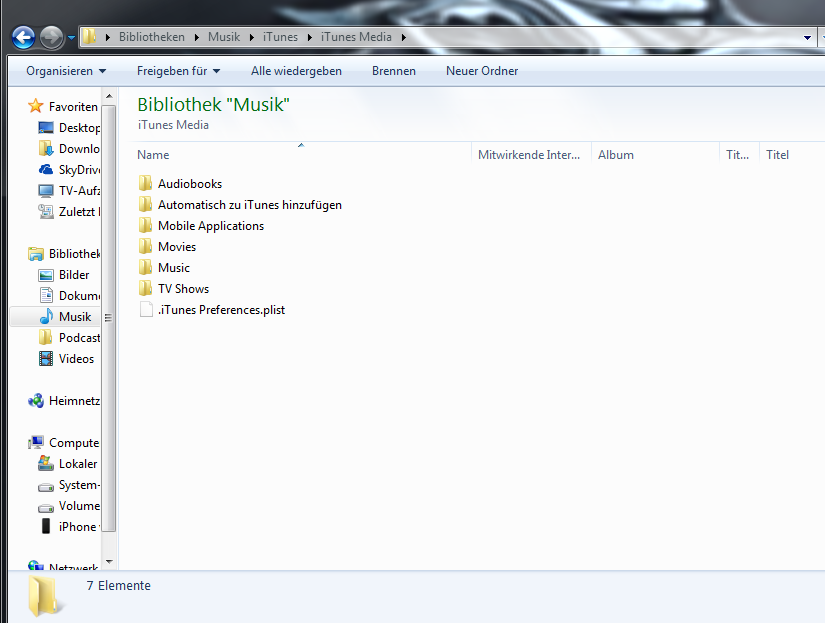Screen dimensions: 825x623
Task: Open the Organisieren menu
Action: point(66,71)
